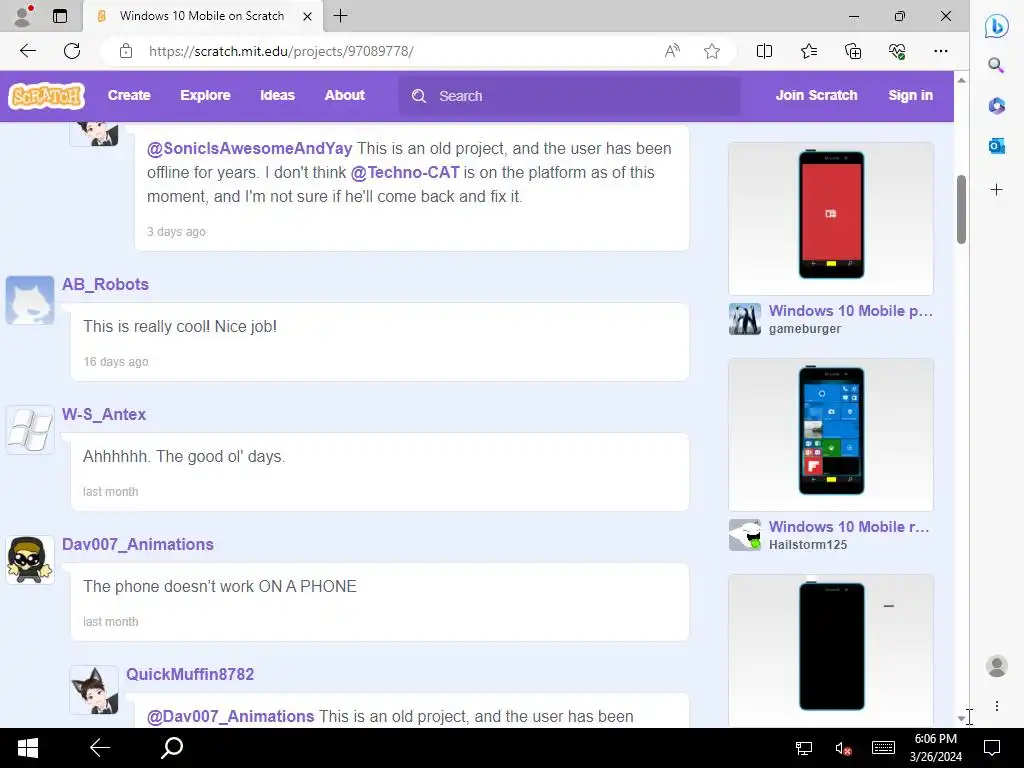Open the Windows Start menu

tap(27, 748)
